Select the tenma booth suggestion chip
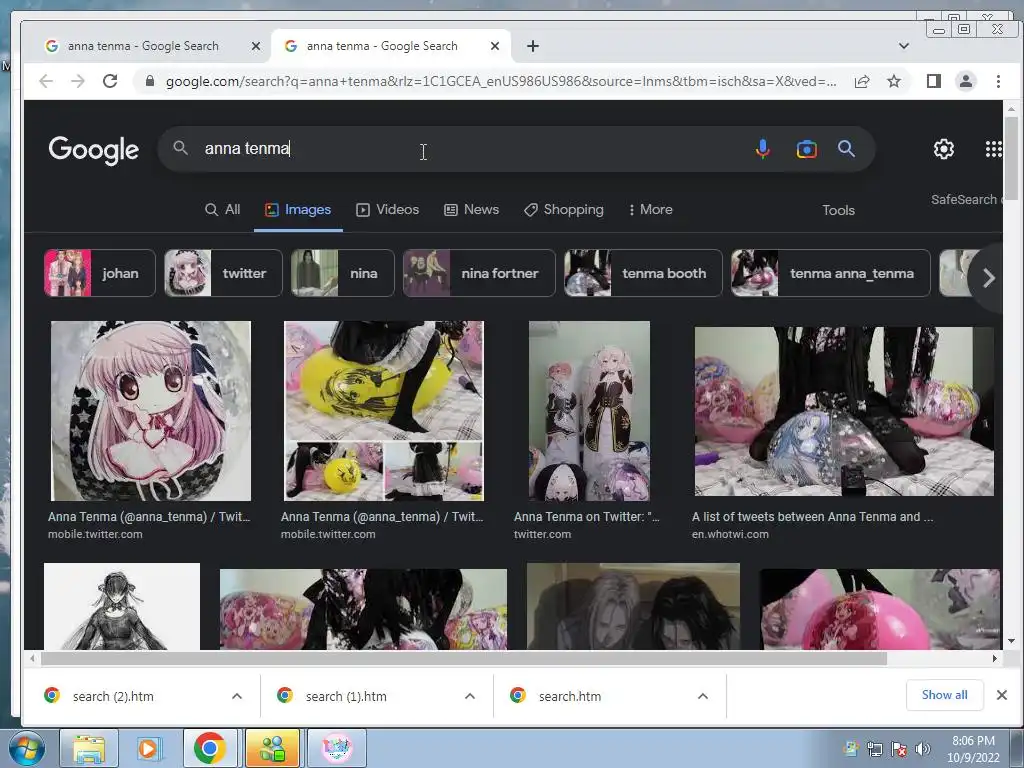 point(643,273)
